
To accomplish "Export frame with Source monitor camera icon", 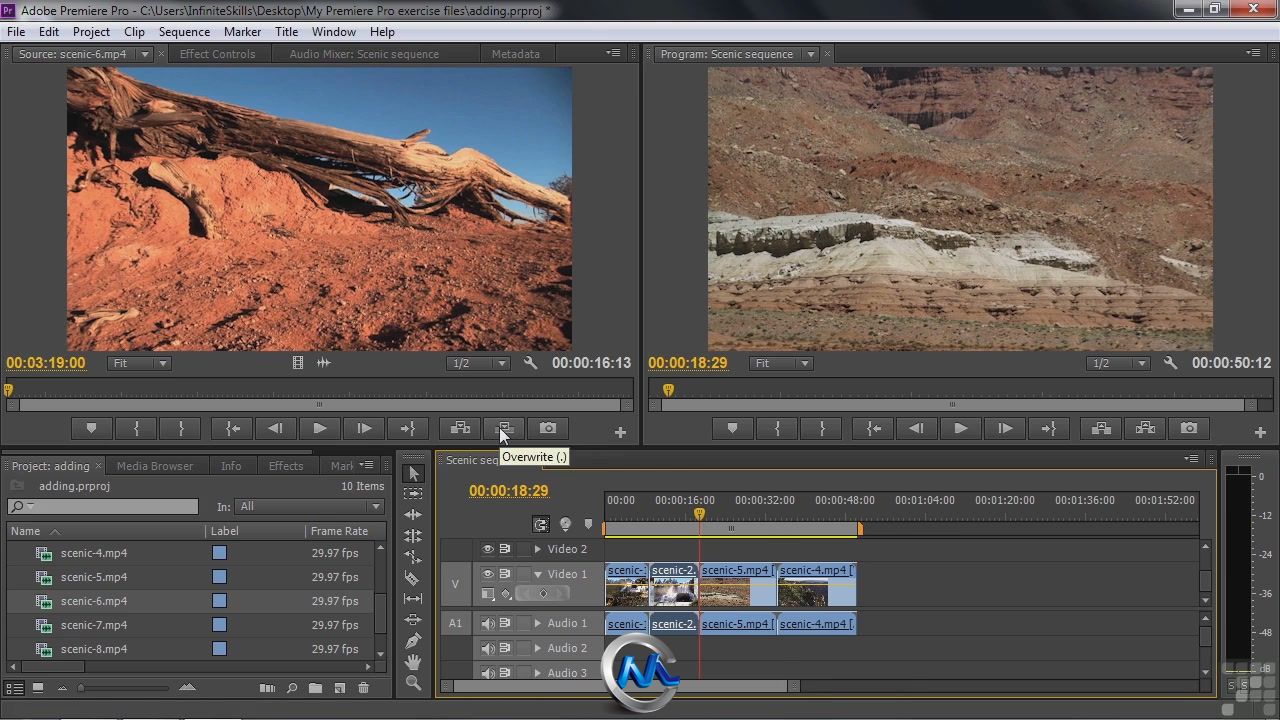I will pos(548,428).
